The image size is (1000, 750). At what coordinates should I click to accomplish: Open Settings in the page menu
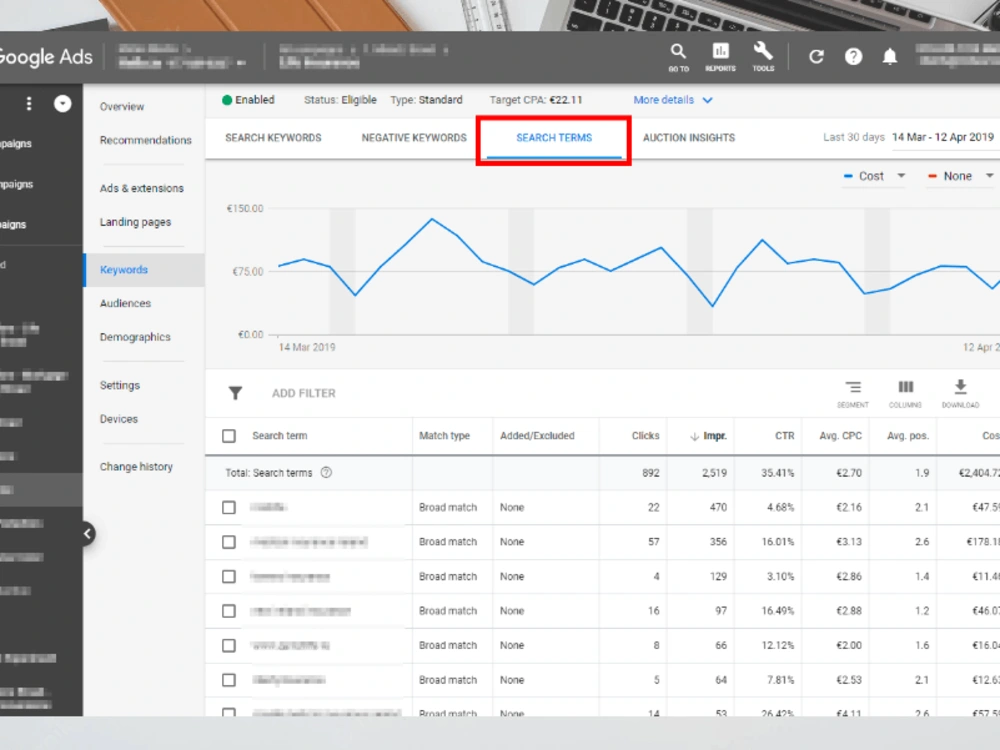coord(120,386)
